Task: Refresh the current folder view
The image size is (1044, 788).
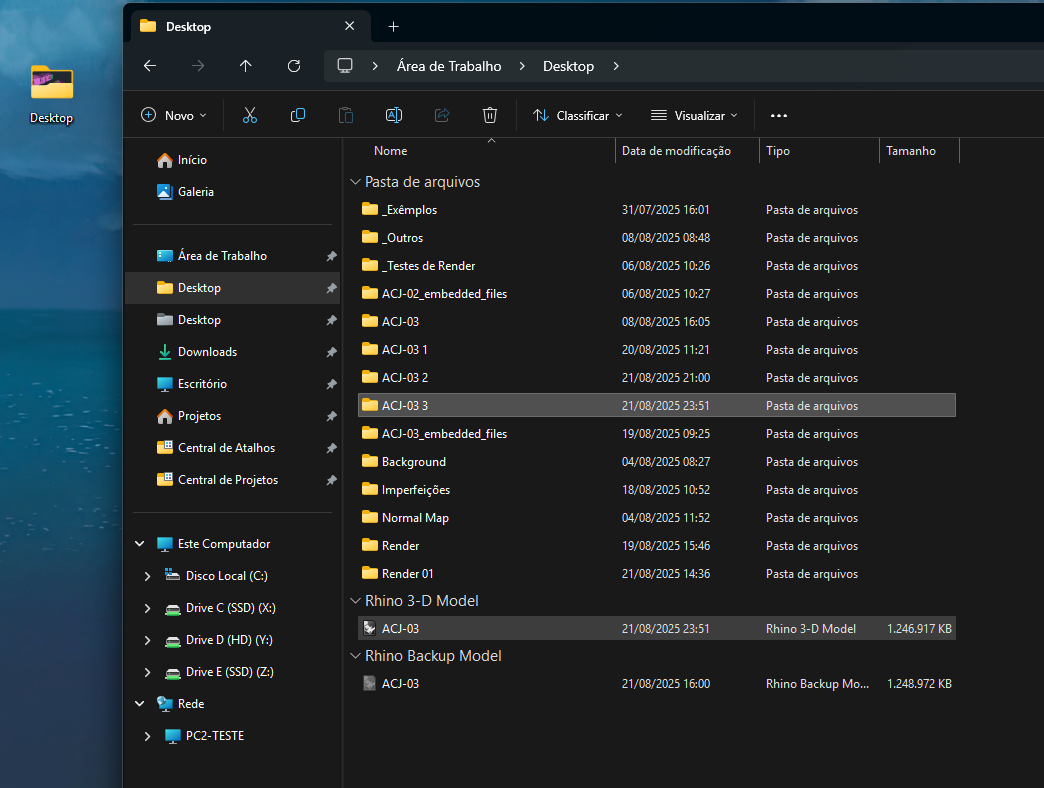Action: (x=294, y=66)
